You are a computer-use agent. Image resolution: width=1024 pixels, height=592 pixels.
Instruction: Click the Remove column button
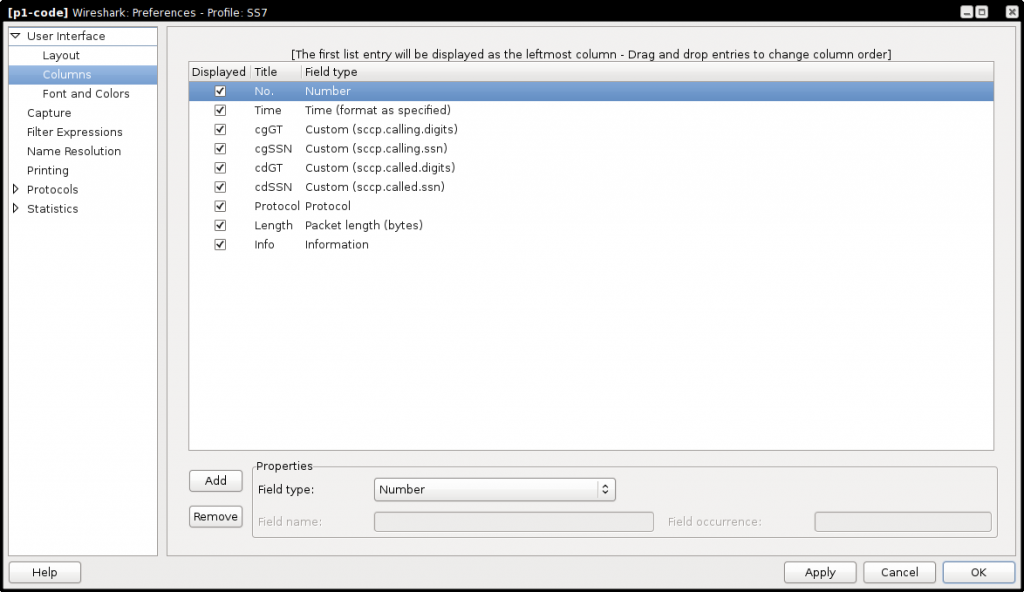pyautogui.click(x=216, y=517)
